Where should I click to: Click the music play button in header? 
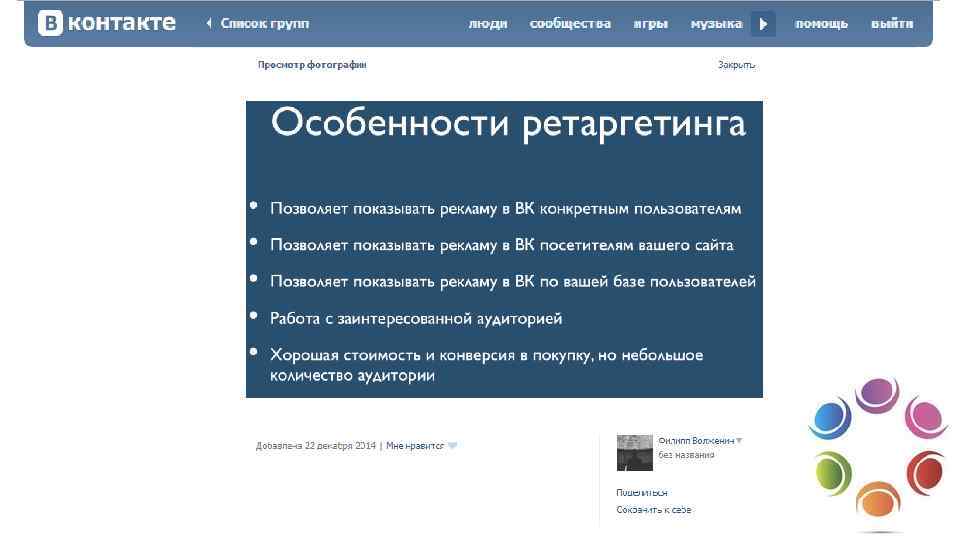(x=763, y=24)
